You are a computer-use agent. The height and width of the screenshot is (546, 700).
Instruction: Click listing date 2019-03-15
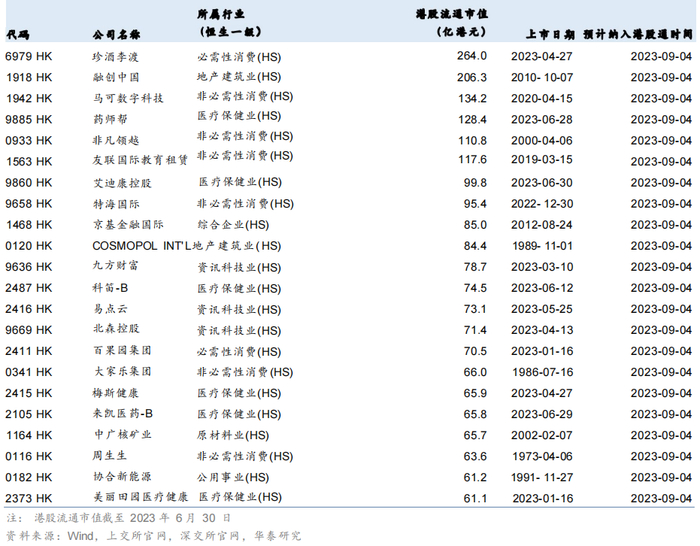click(x=542, y=159)
